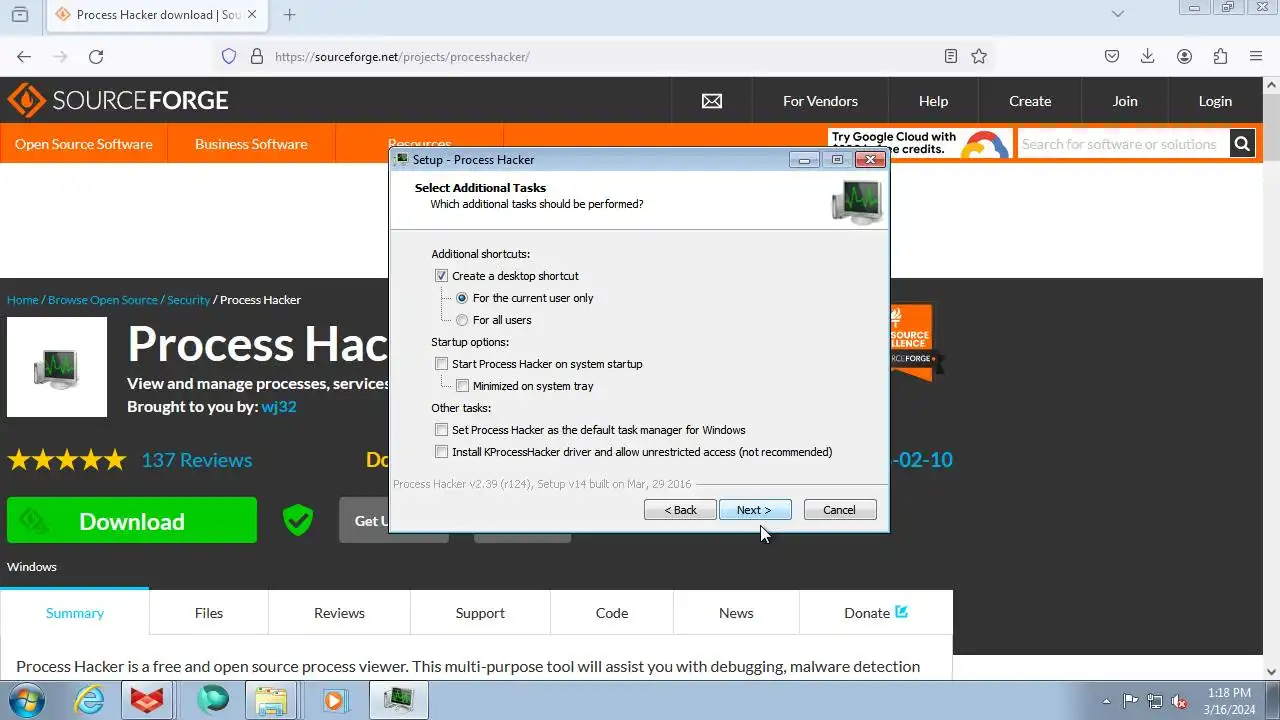Open Windows Explorer folder in taskbar
Viewport: 1280px width, 720px height.
(x=270, y=700)
